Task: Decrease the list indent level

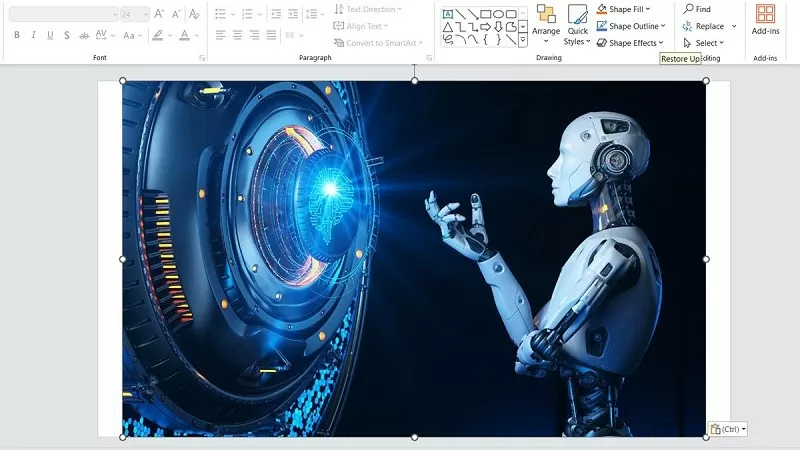Action: click(x=276, y=14)
